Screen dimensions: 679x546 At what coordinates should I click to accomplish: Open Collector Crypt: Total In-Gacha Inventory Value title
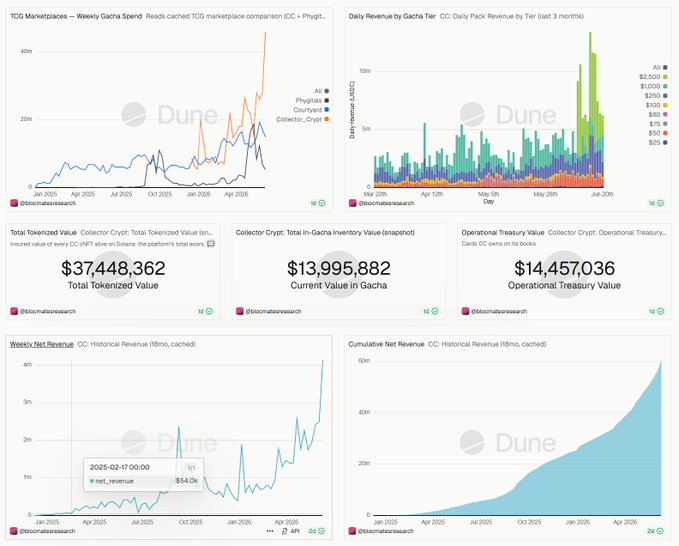tap(325, 233)
